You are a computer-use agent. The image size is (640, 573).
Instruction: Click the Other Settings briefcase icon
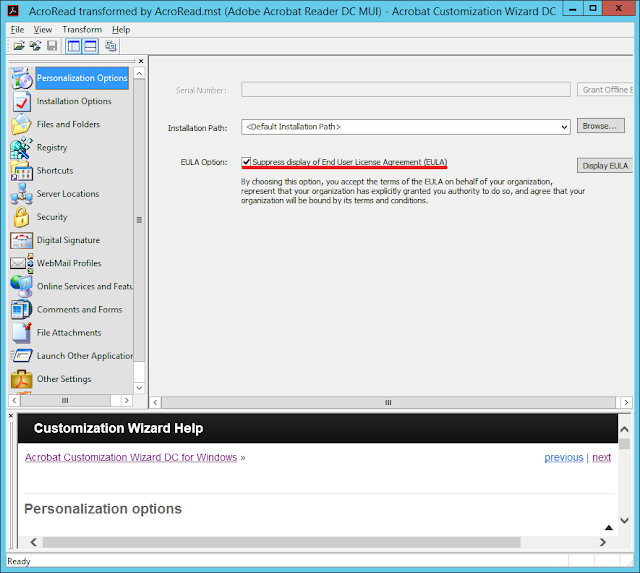(21, 379)
